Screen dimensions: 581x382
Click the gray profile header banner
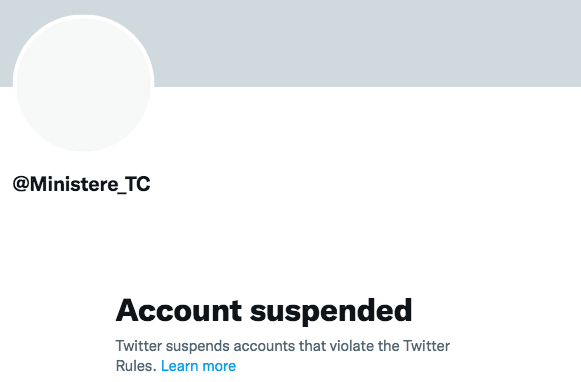[x=367, y=43]
